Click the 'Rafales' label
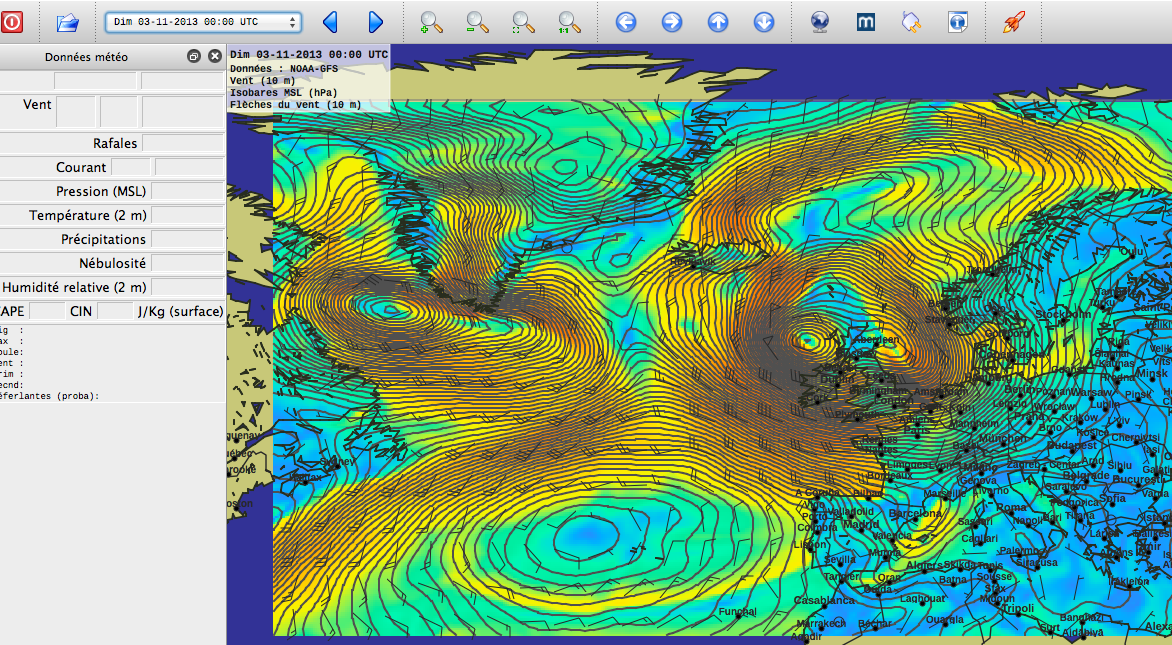Viewport: 1172px width, 645px height. 115,143
